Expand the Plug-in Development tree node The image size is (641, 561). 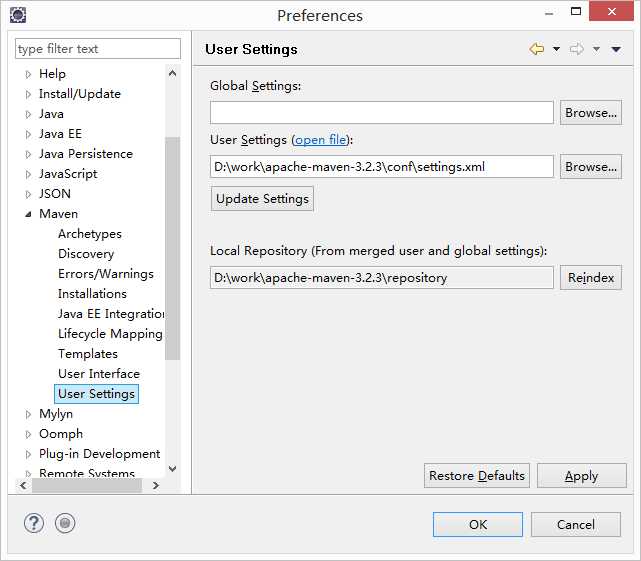tap(28, 455)
